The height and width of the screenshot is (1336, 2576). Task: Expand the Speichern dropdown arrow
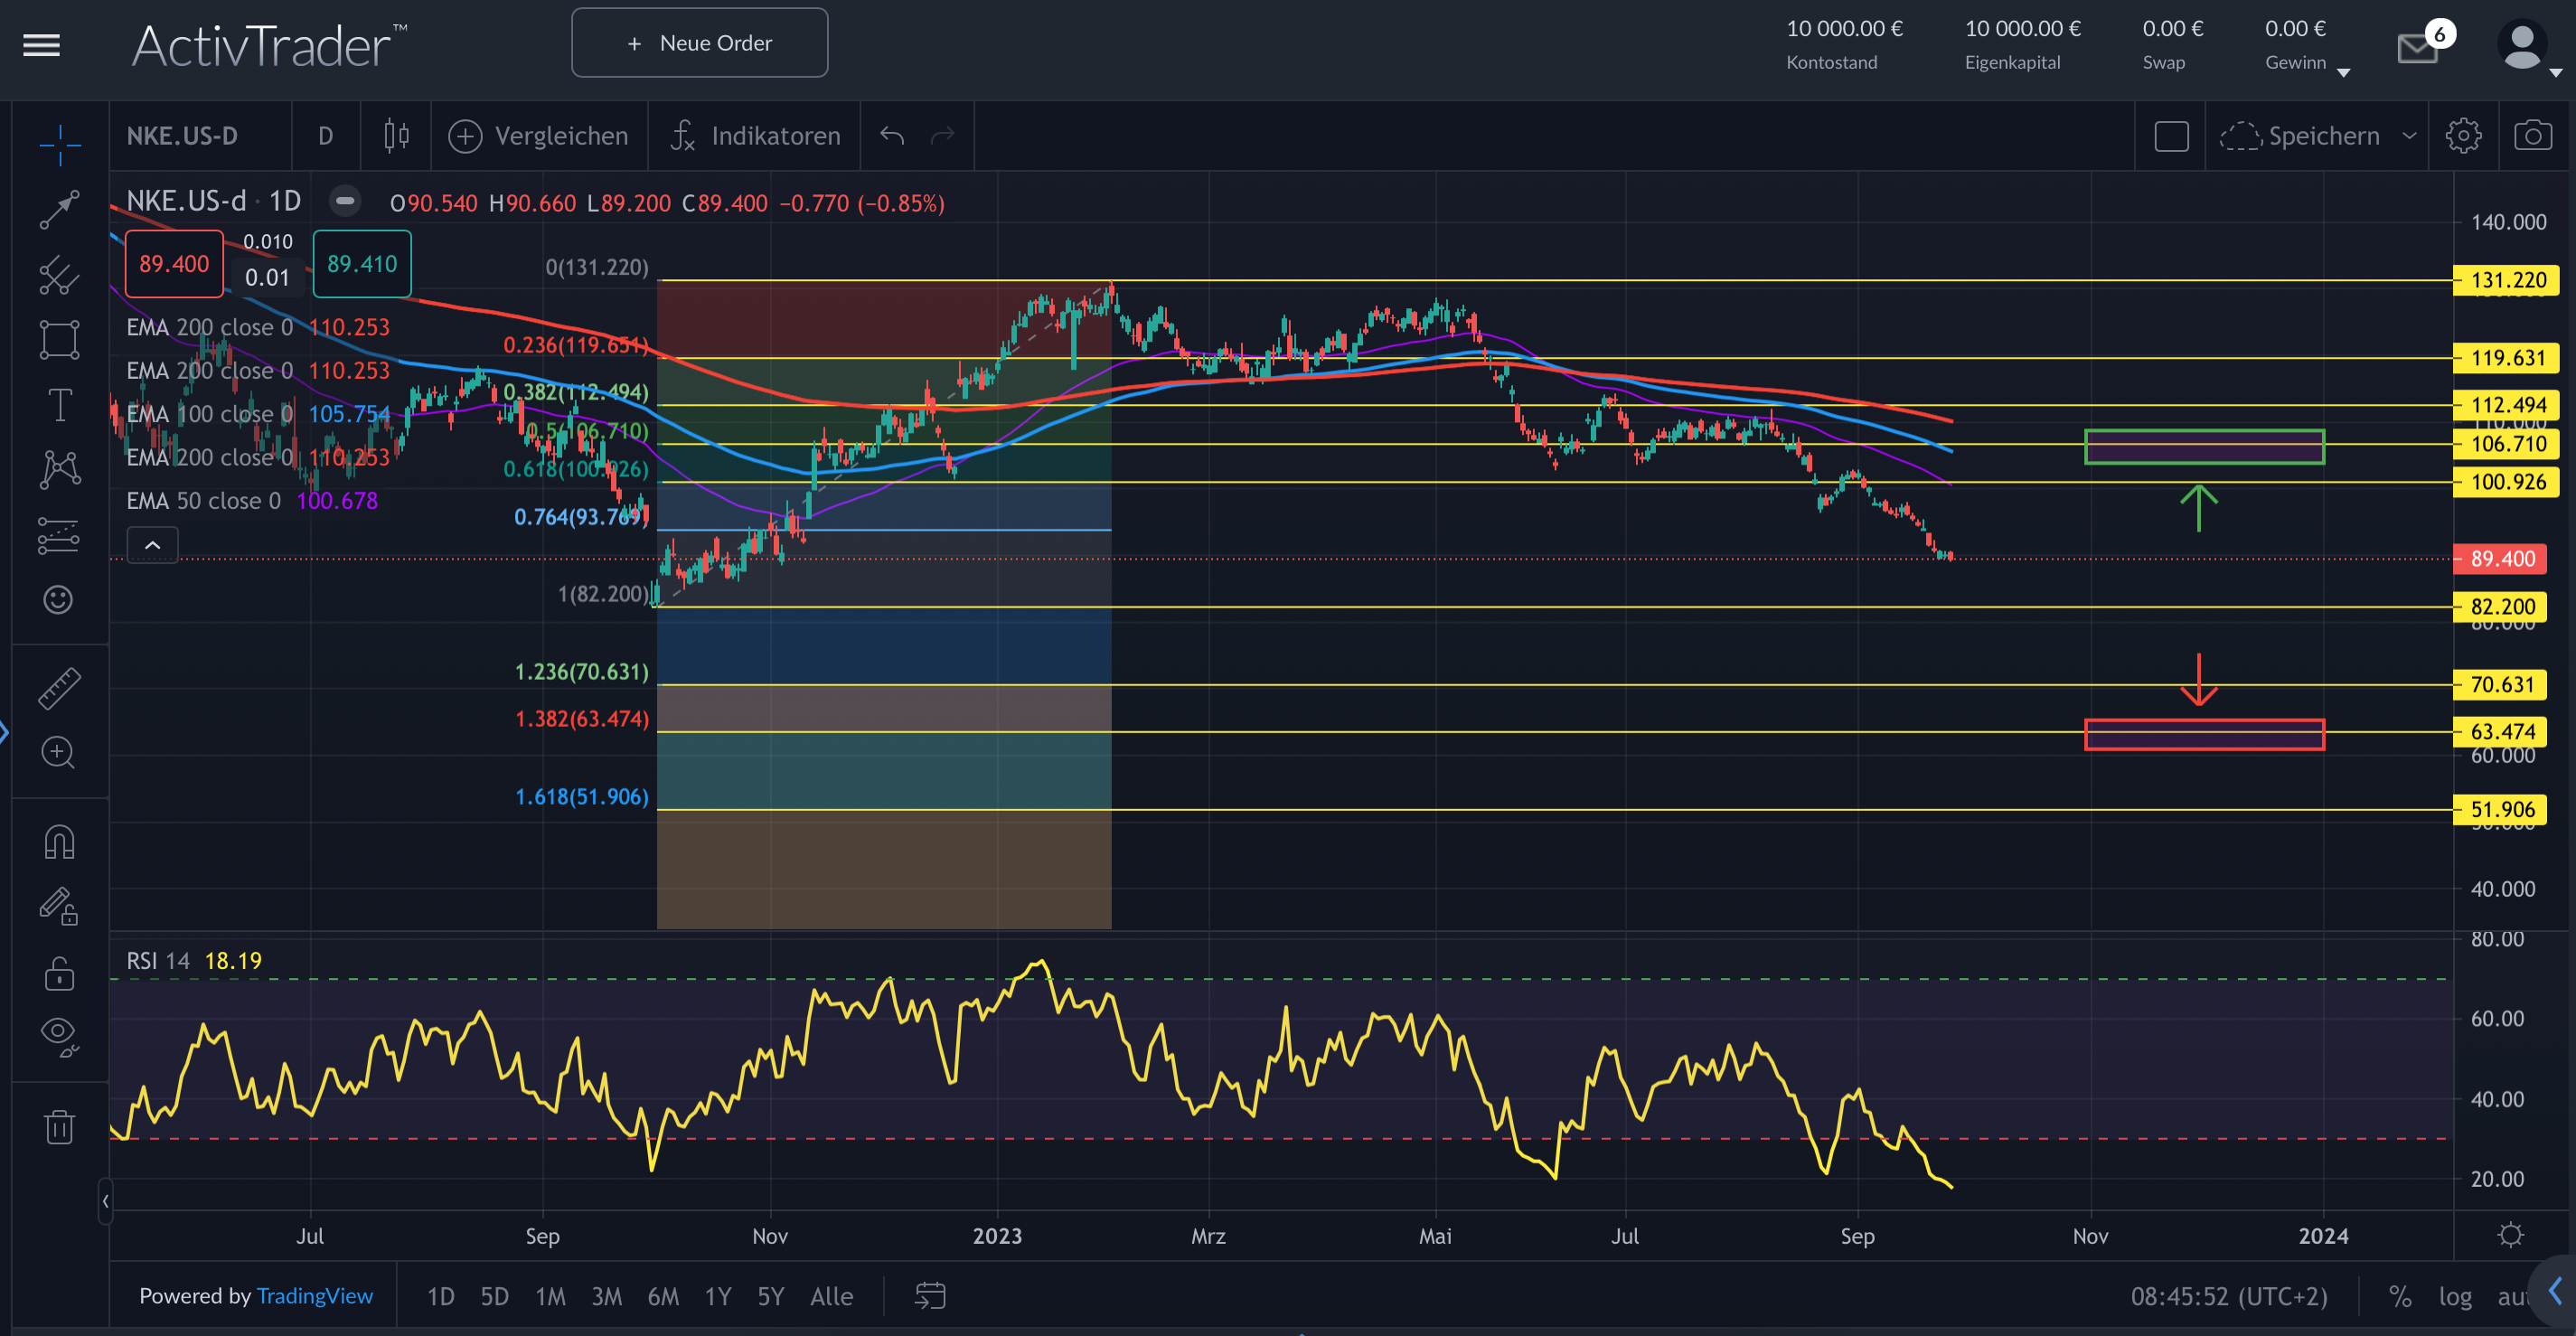[x=2409, y=135]
